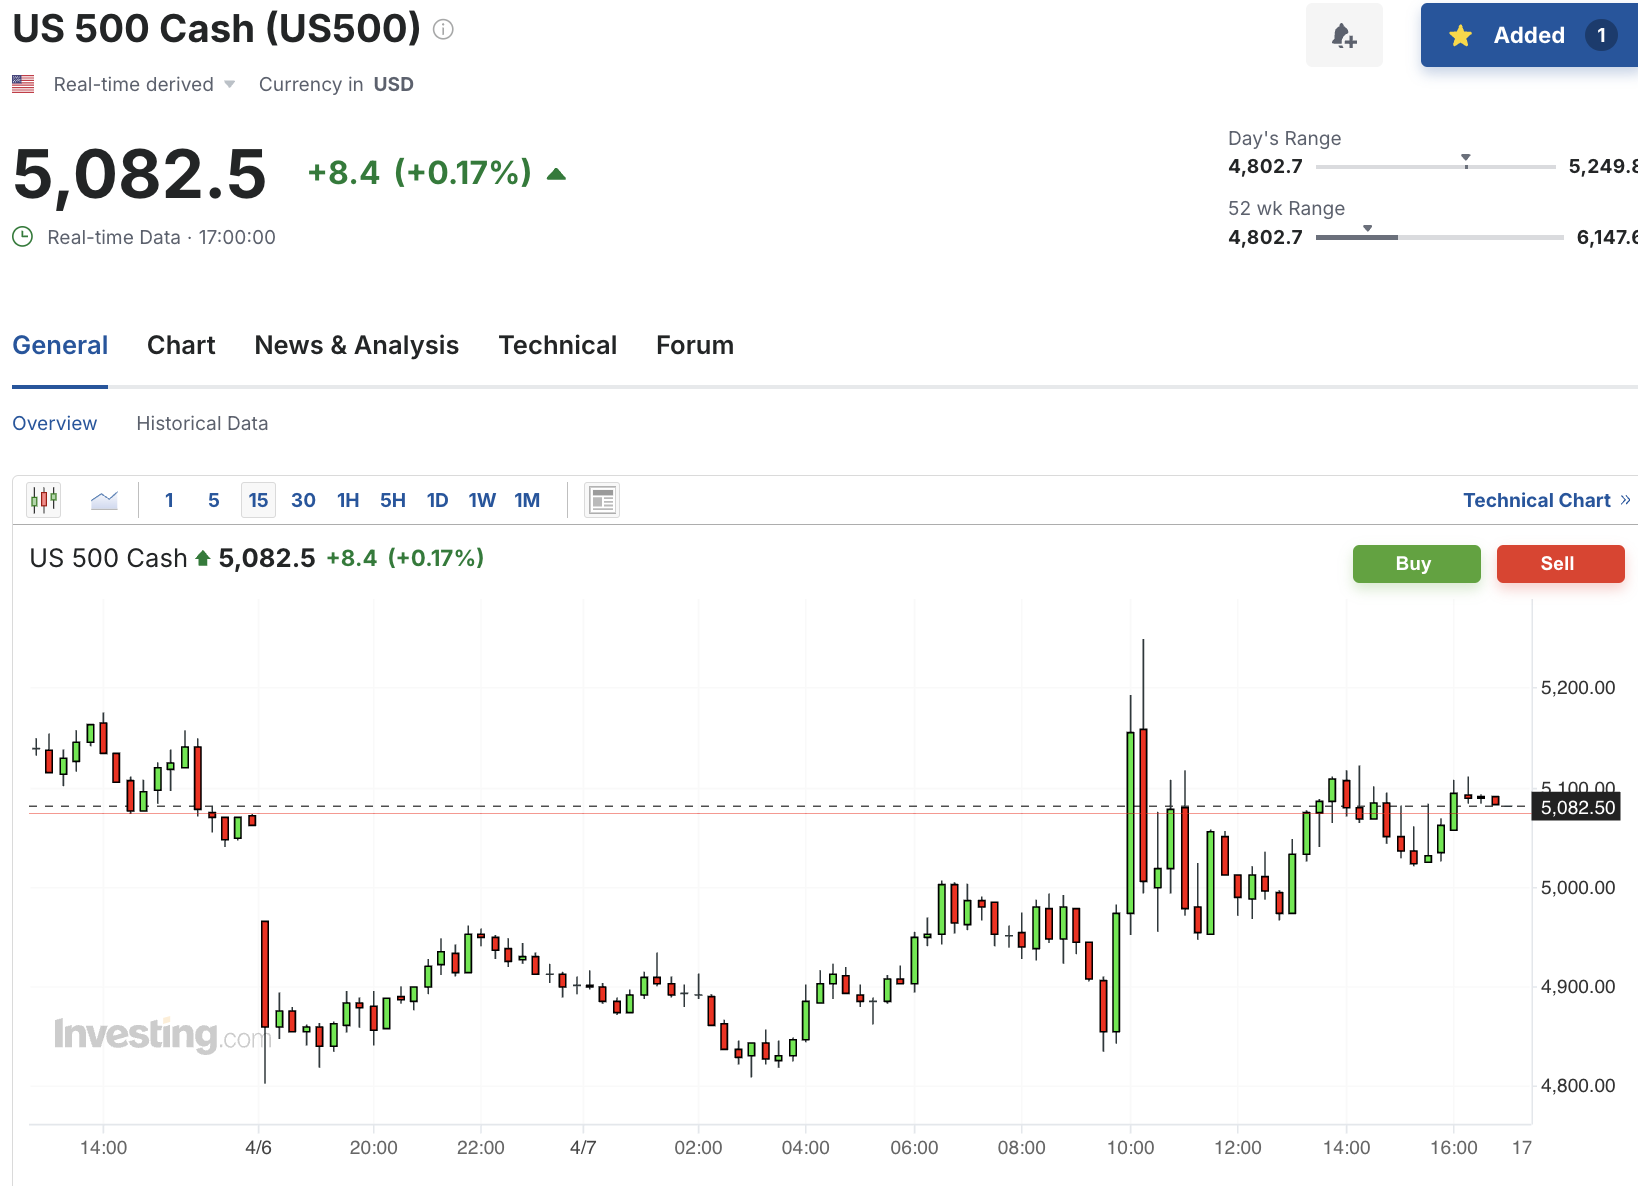Click the Day's Range slider marker
This screenshot has width=1638, height=1186.
click(1465, 160)
